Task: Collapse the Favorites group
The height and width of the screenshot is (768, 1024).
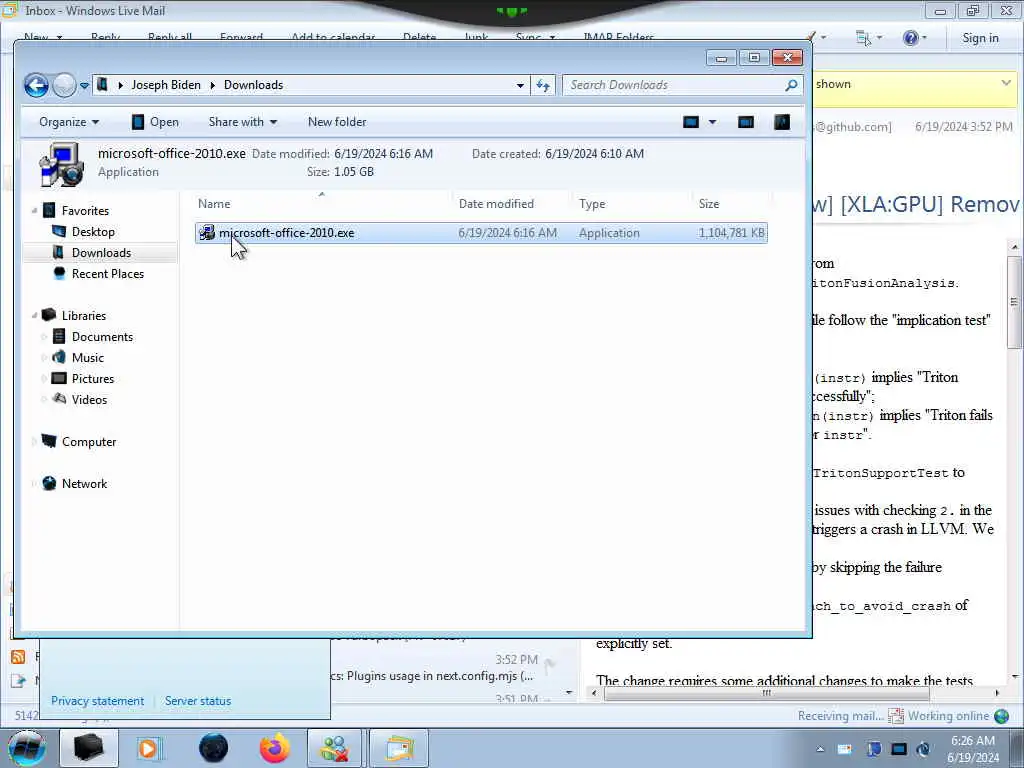Action: point(34,211)
